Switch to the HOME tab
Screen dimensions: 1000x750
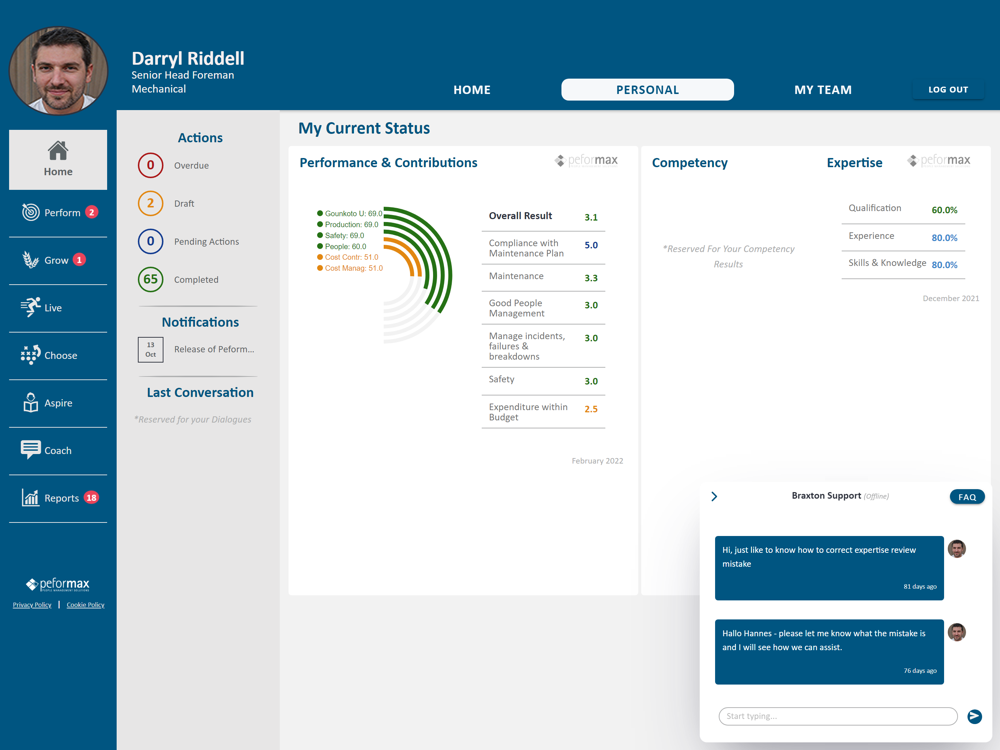point(472,90)
